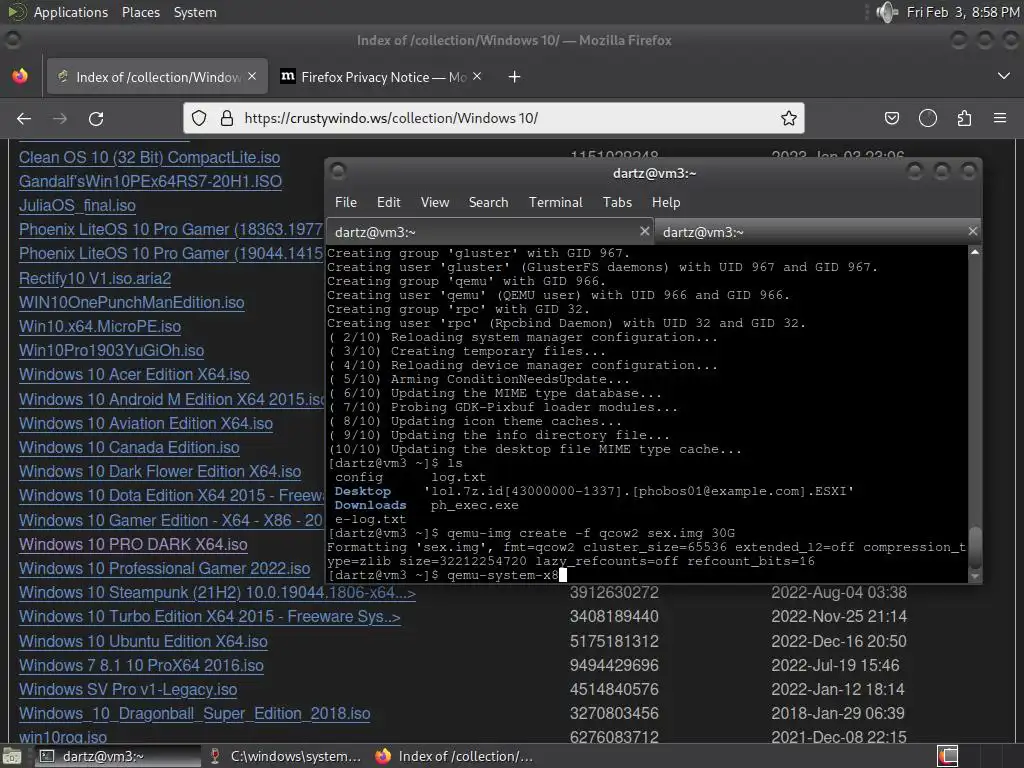Open the terminal Help menu

coord(666,202)
